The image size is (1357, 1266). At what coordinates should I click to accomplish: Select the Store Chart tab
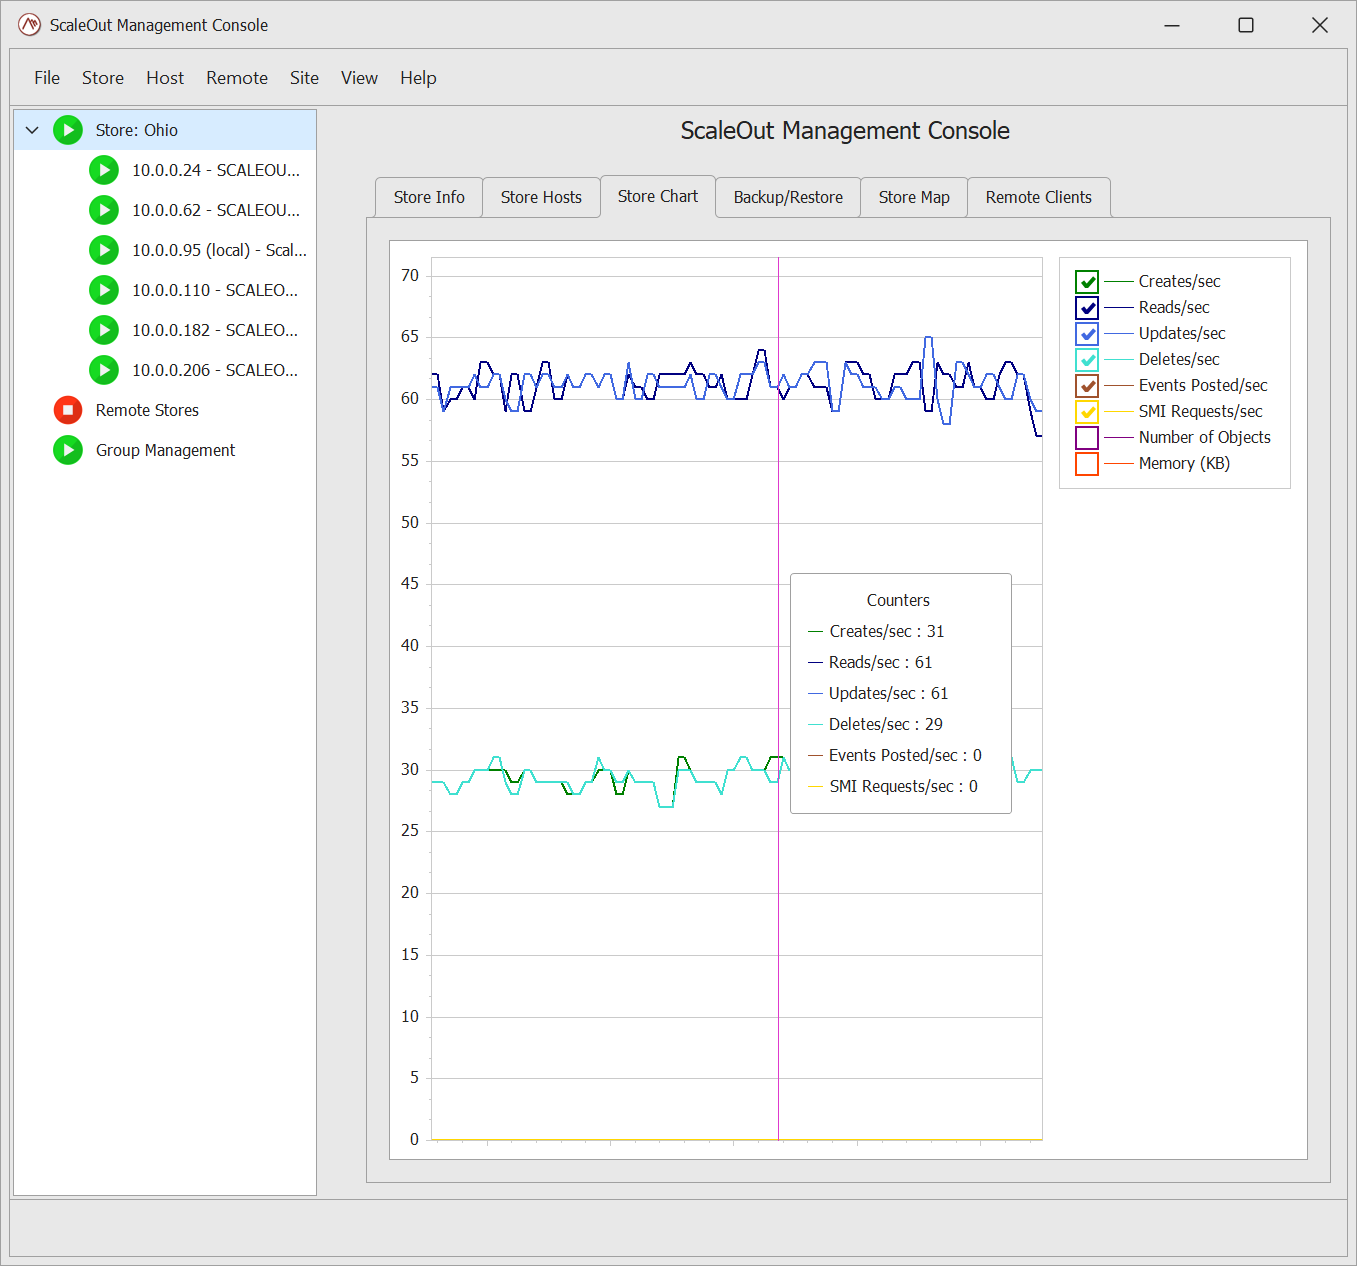coord(658,196)
